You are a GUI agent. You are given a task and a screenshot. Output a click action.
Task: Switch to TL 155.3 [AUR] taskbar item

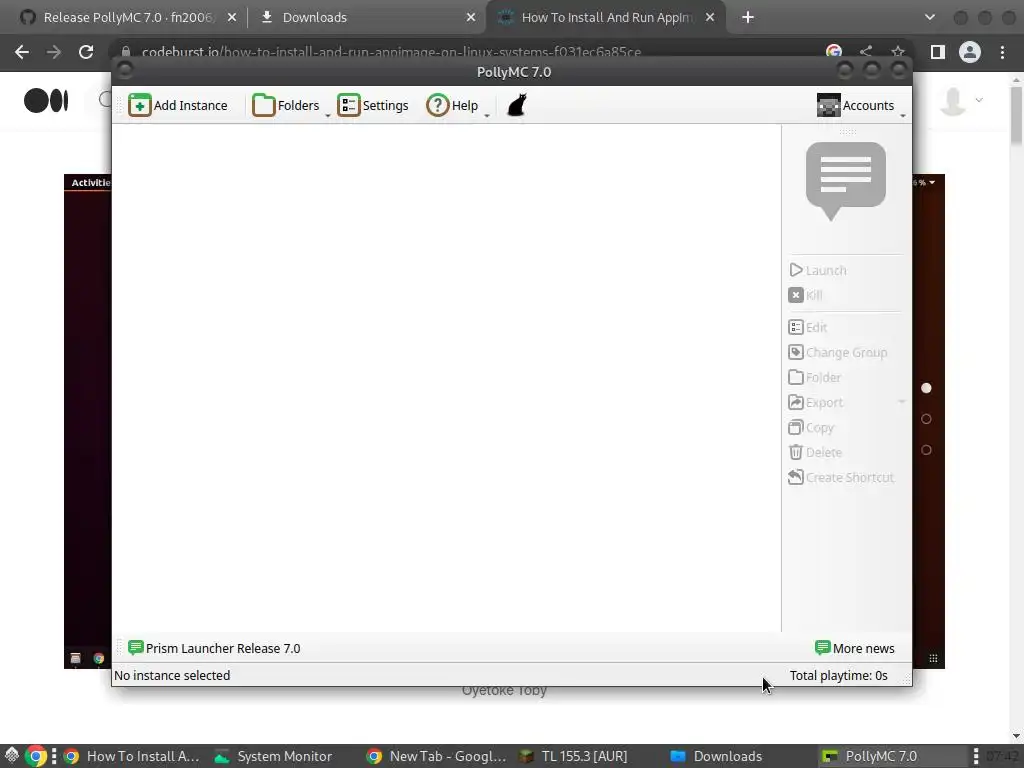point(573,756)
